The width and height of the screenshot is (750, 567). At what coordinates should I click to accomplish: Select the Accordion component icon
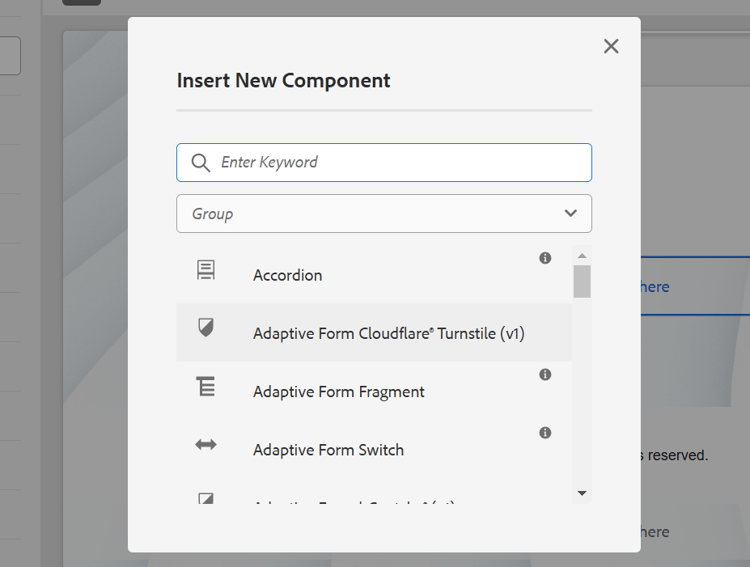206,270
